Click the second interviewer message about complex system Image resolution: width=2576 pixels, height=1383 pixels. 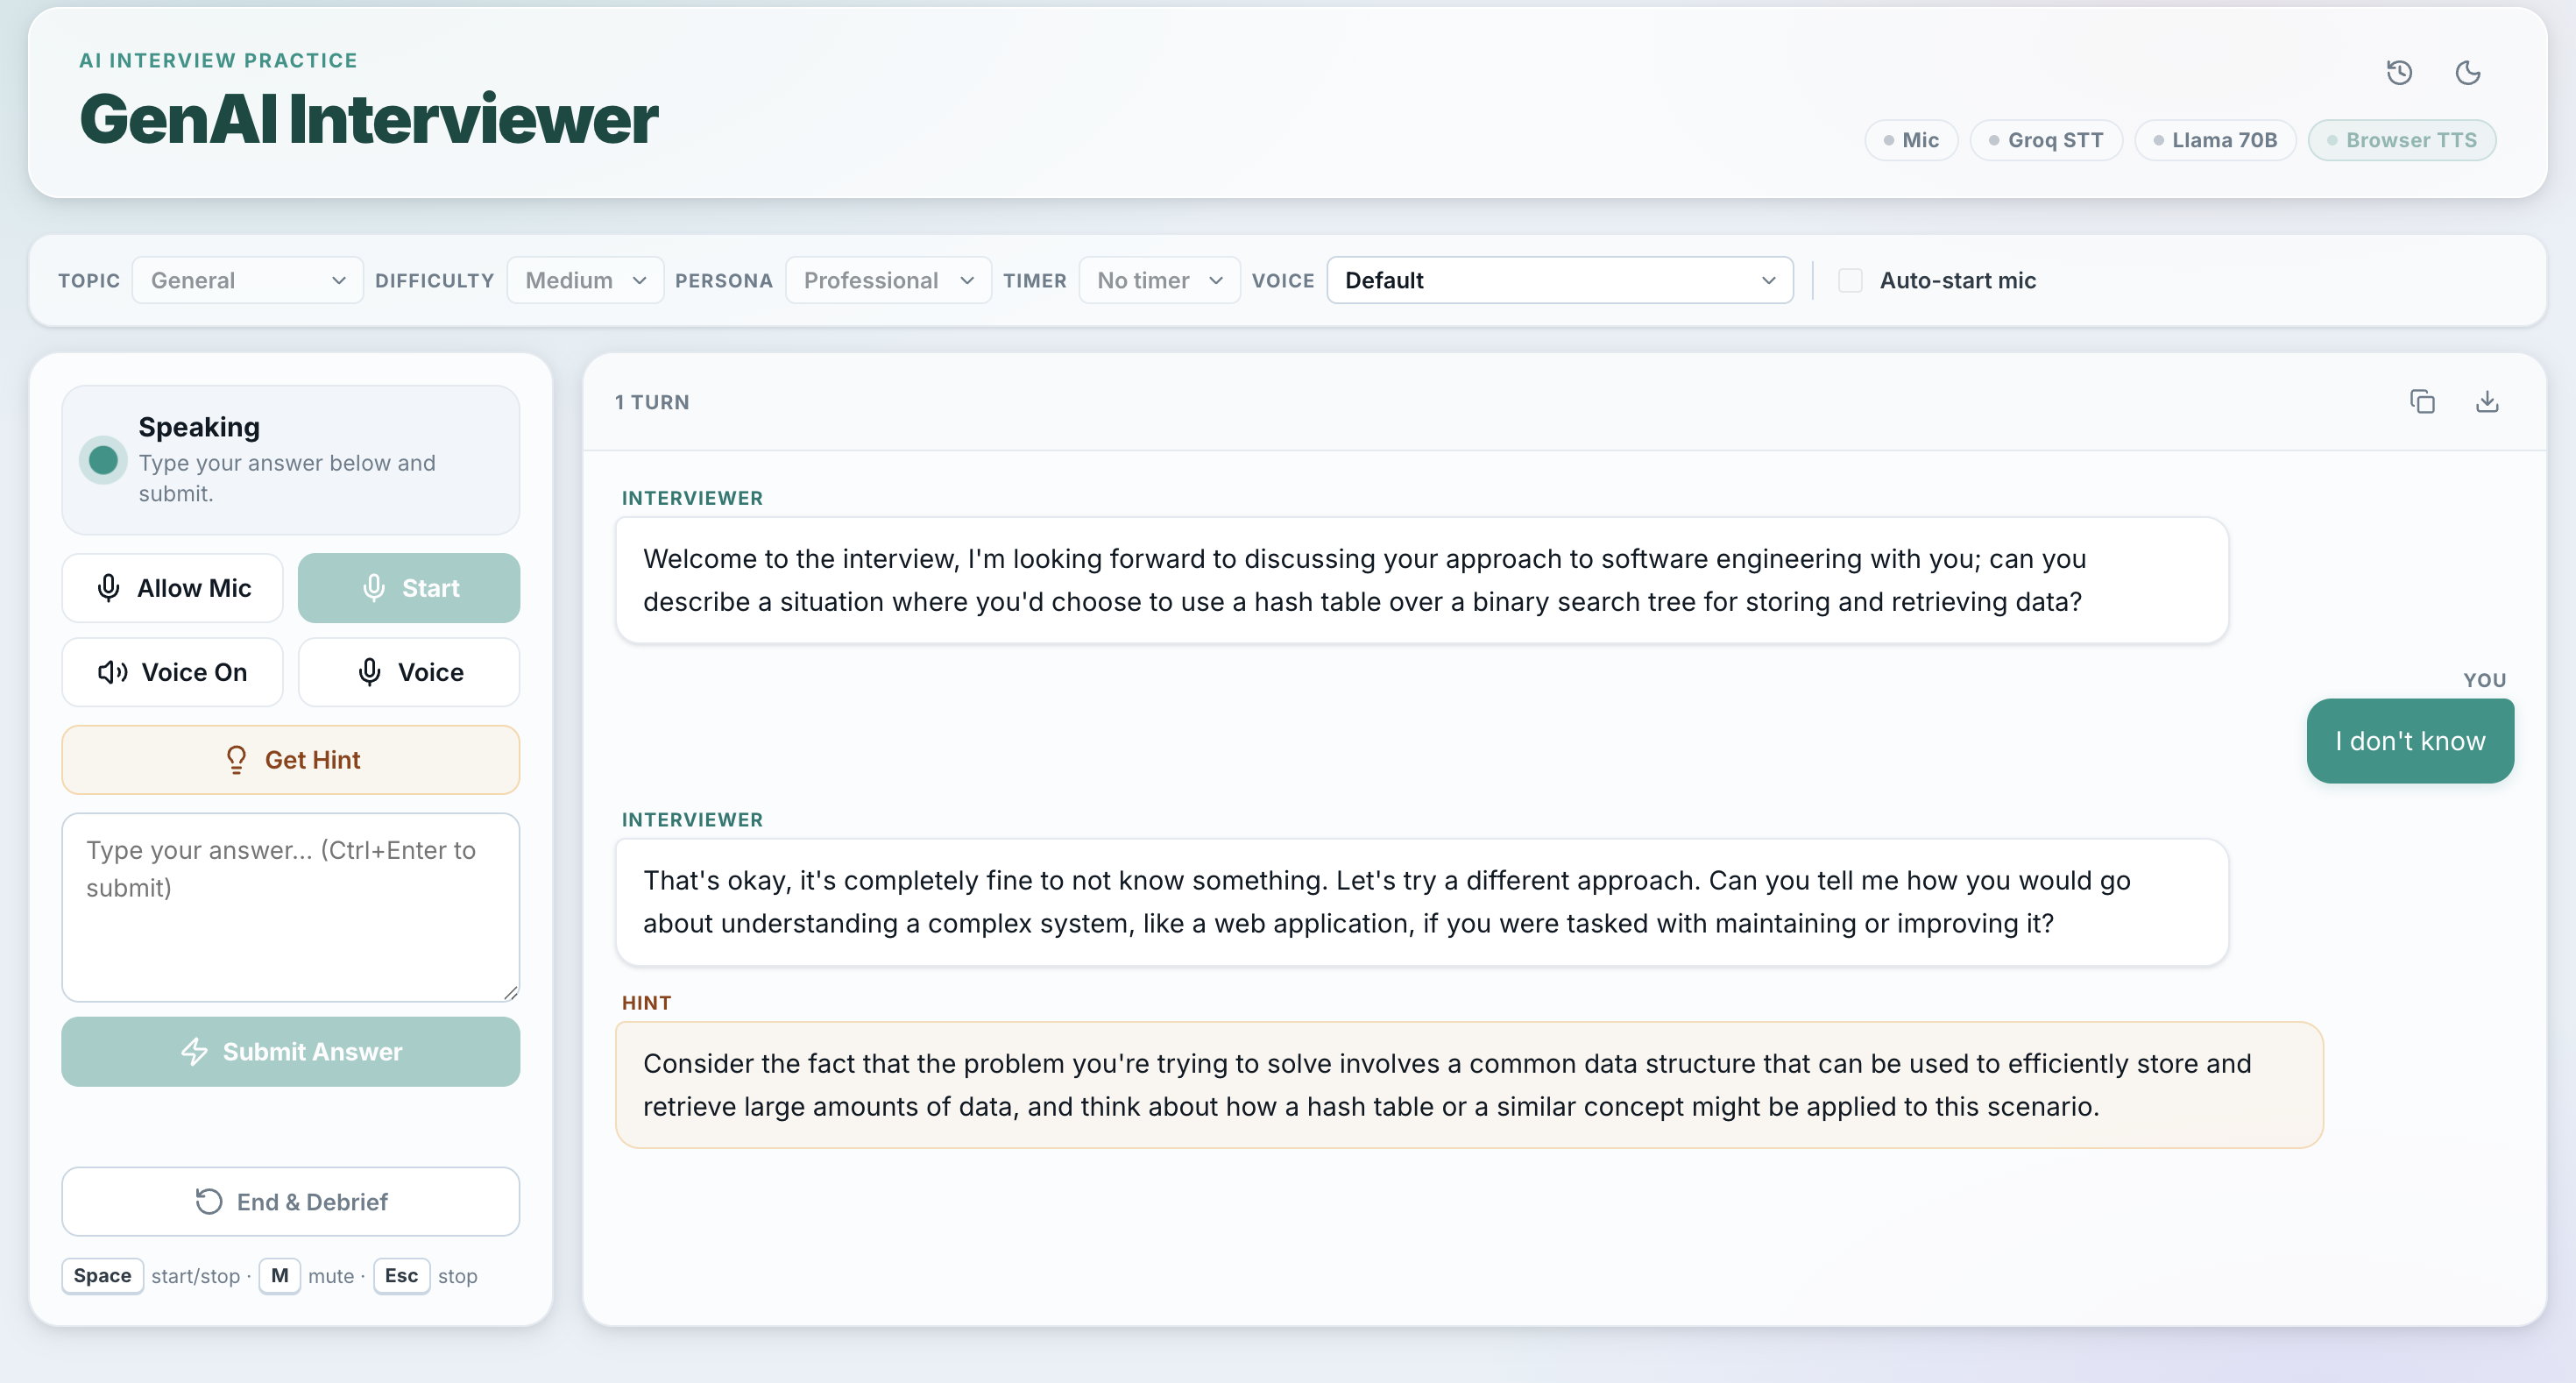point(1387,902)
